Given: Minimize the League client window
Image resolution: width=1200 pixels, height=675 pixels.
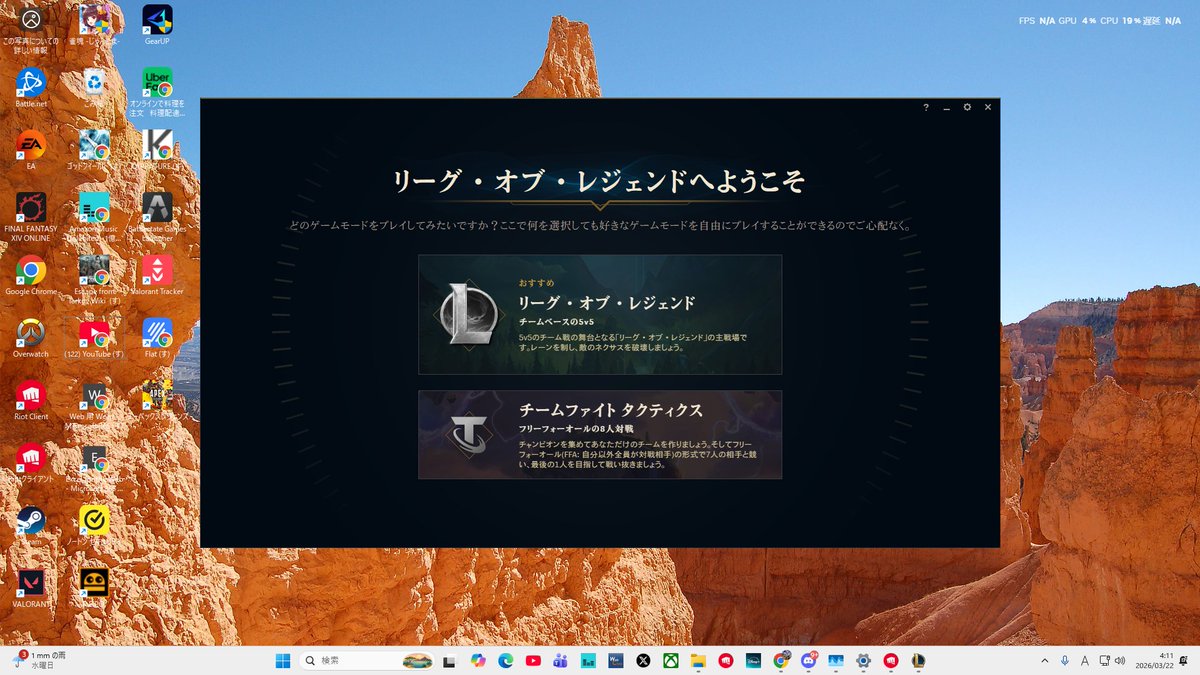Looking at the screenshot, I should (x=946, y=107).
